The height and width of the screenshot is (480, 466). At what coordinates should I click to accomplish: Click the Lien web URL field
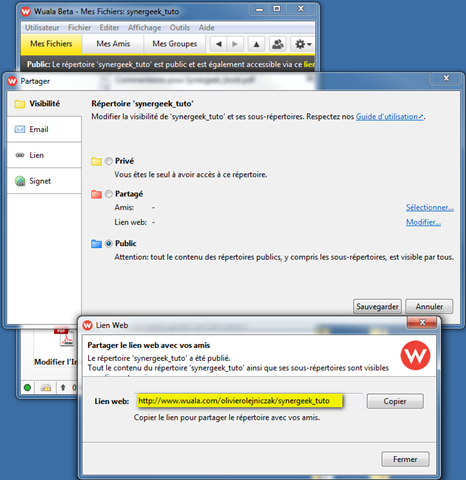click(x=249, y=401)
